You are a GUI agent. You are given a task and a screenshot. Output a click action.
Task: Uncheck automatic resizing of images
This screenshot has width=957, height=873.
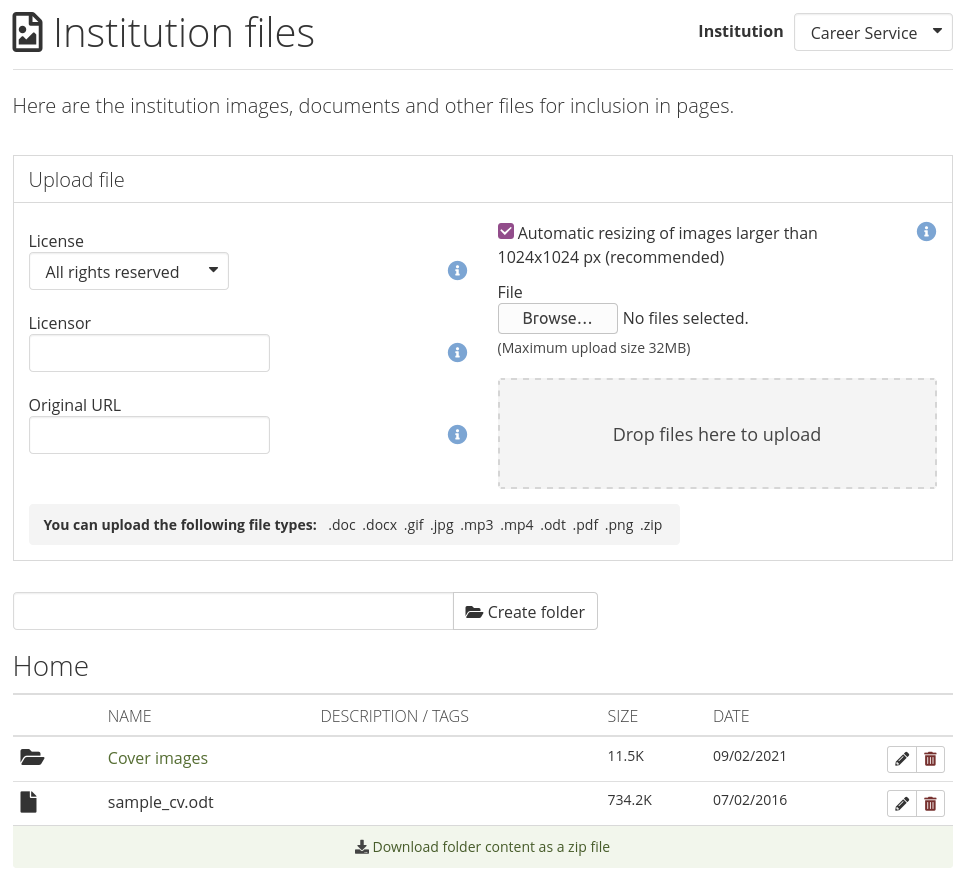pos(506,232)
